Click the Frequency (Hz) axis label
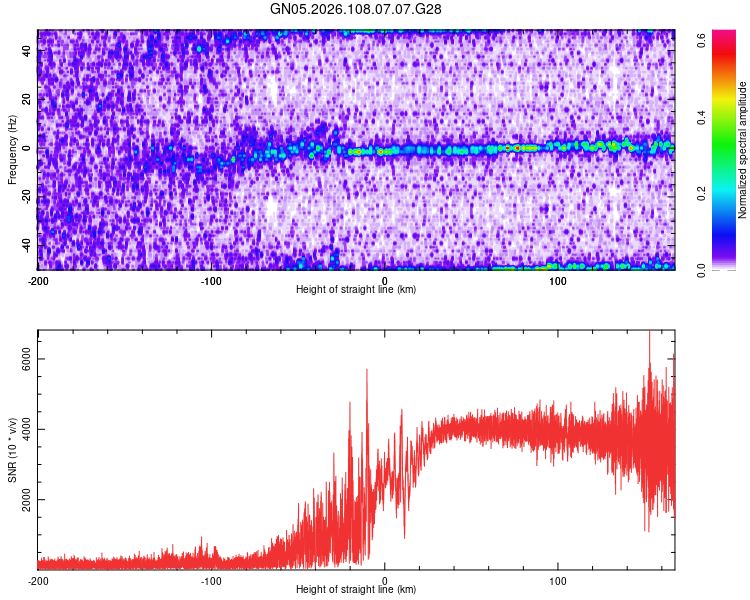 click(12, 150)
